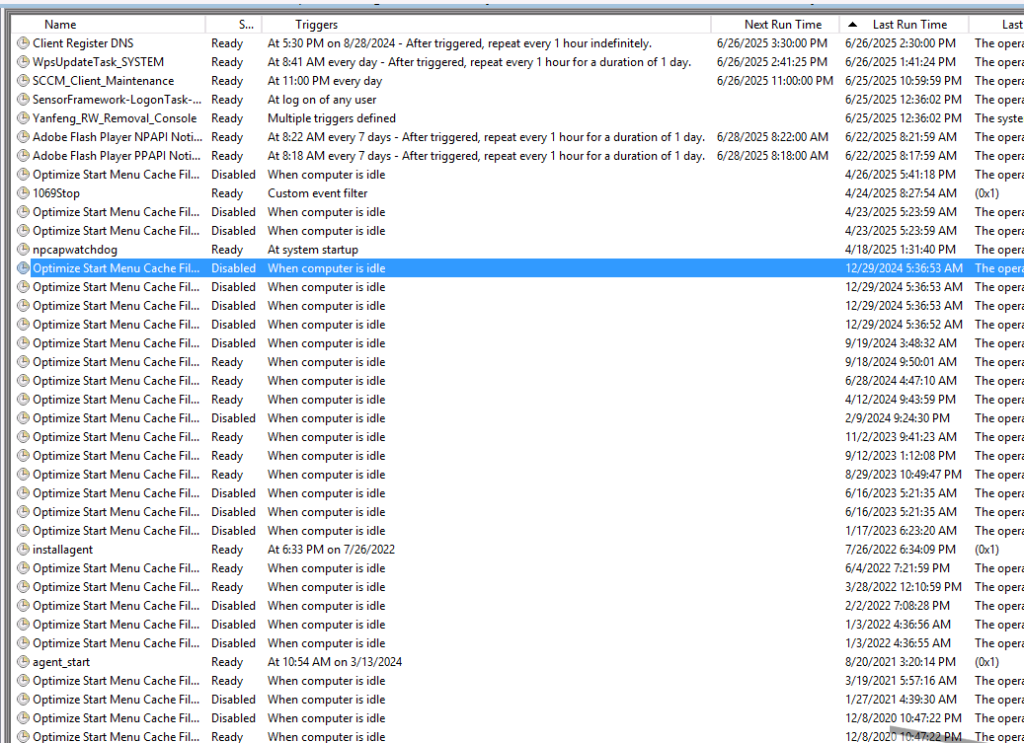
Task: Sort tasks by Next Run Time column
Action: [783, 24]
